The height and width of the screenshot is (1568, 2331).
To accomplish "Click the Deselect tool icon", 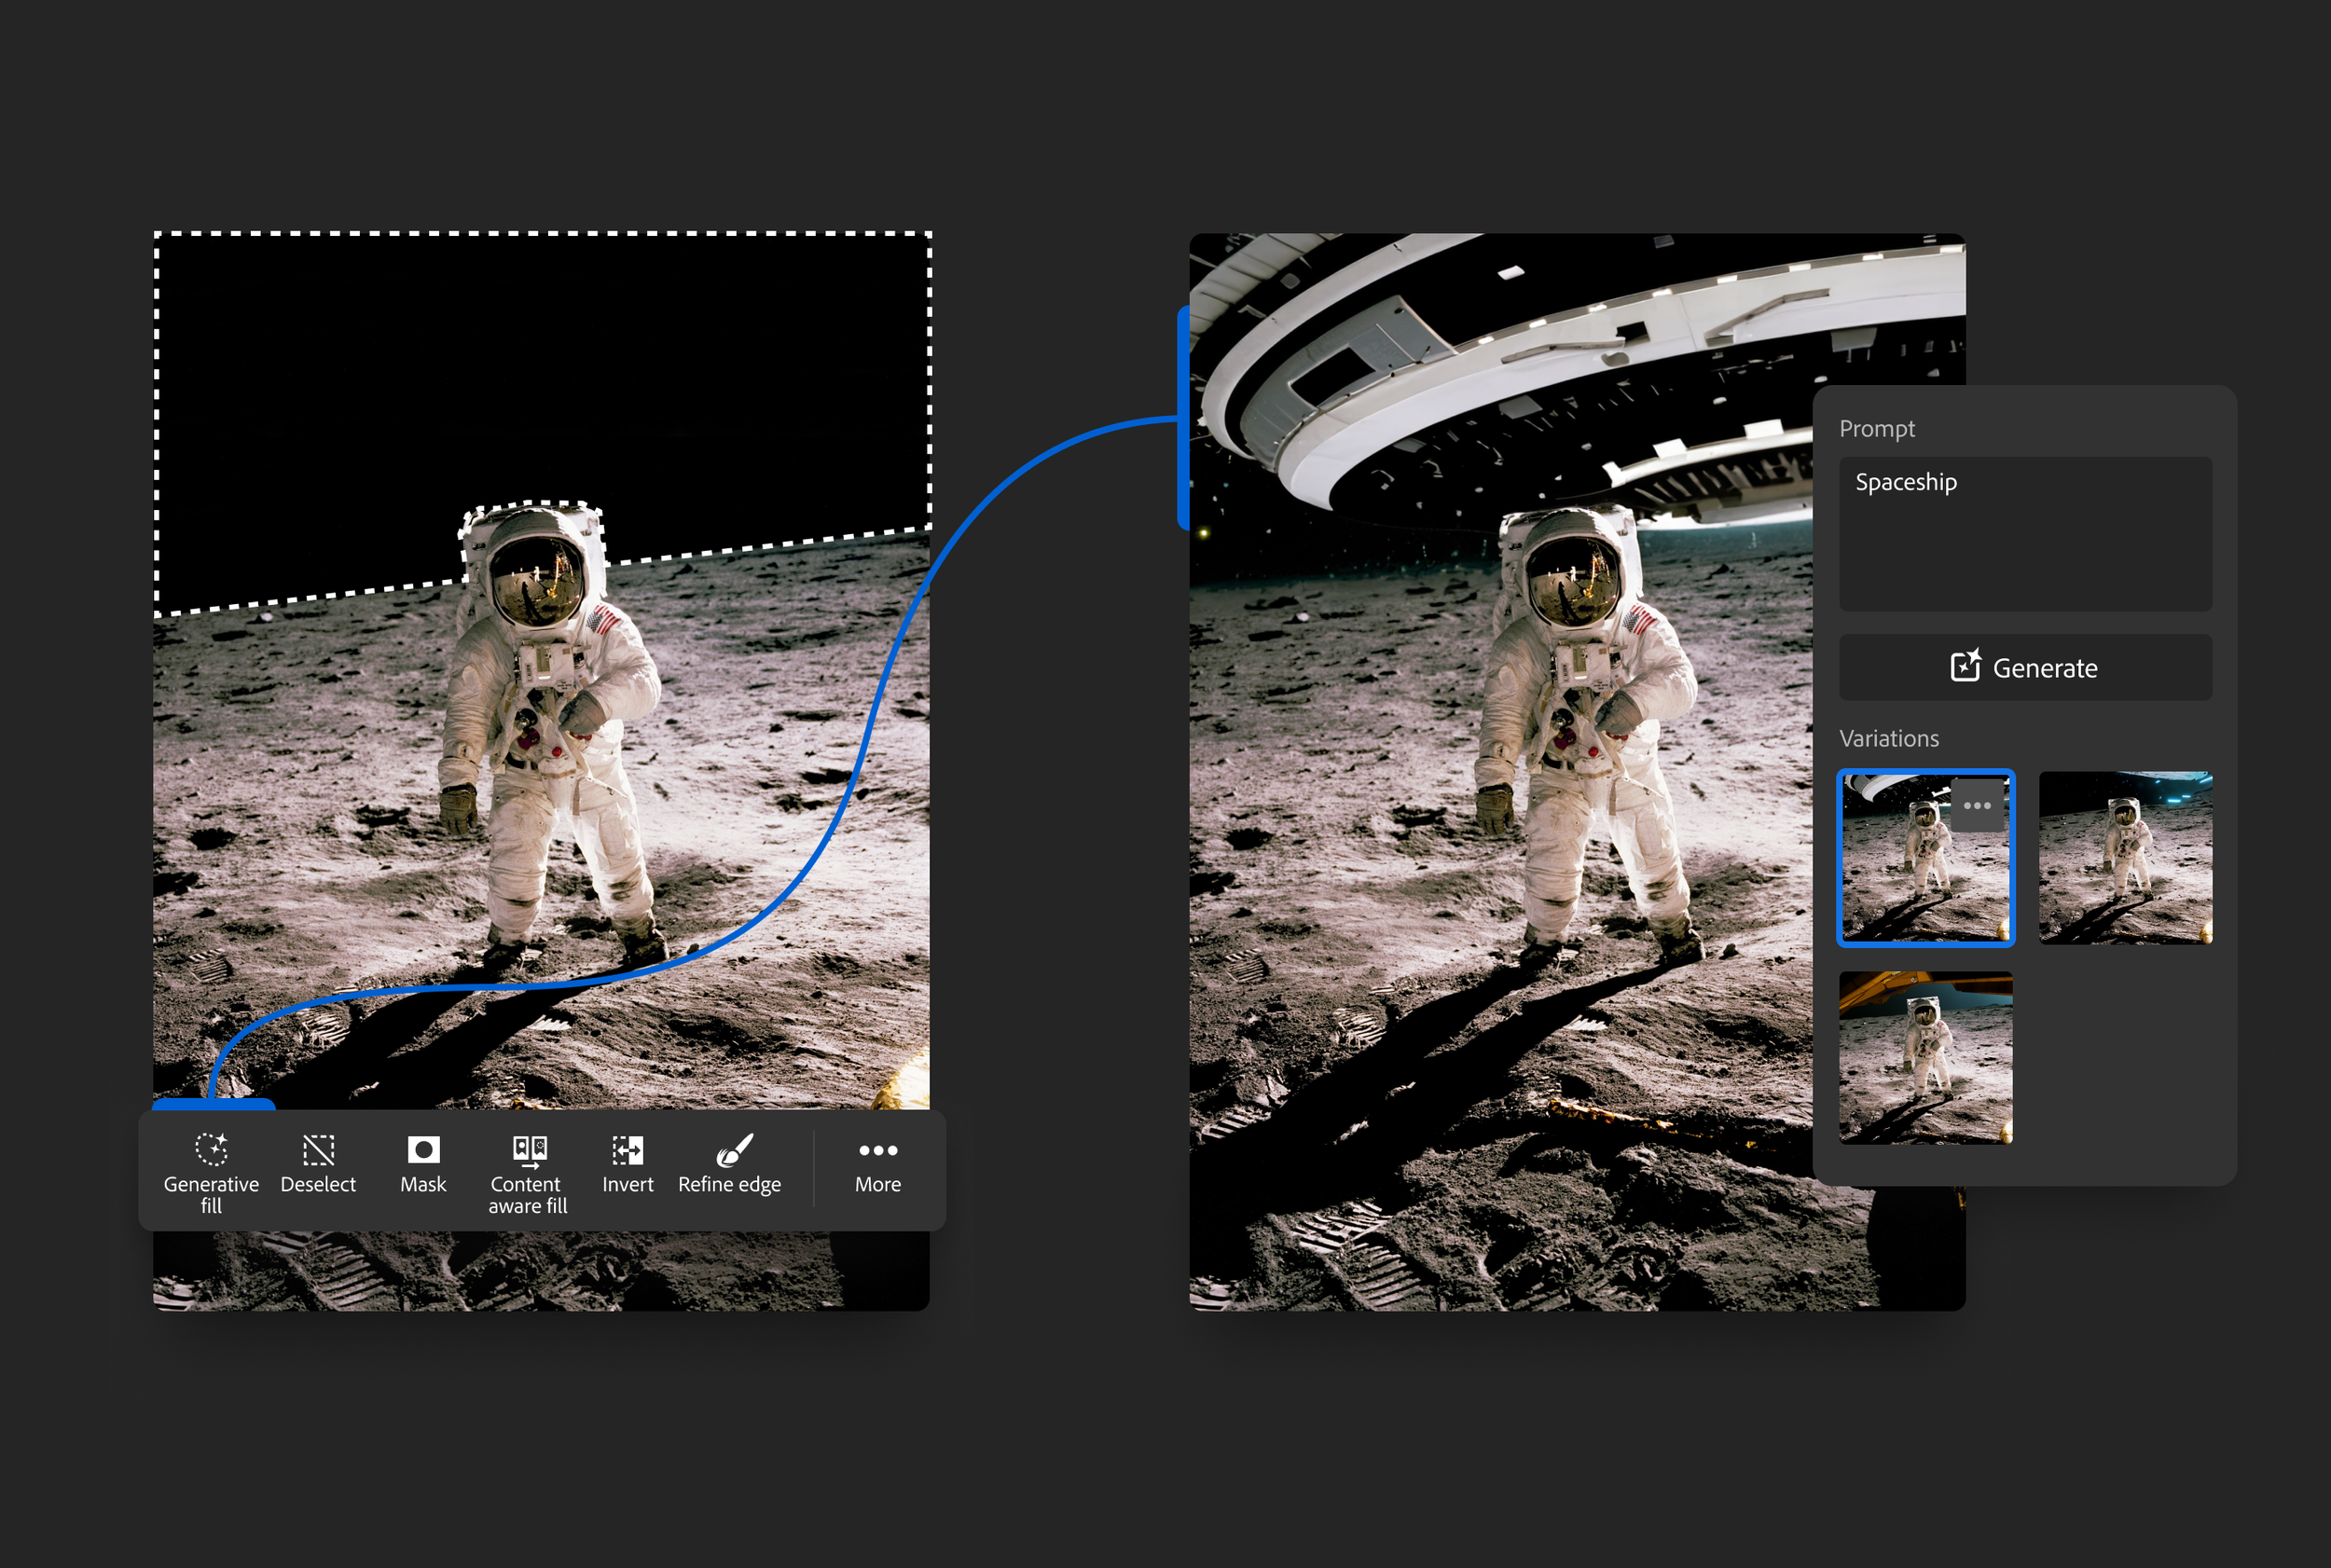I will coord(318,1152).
